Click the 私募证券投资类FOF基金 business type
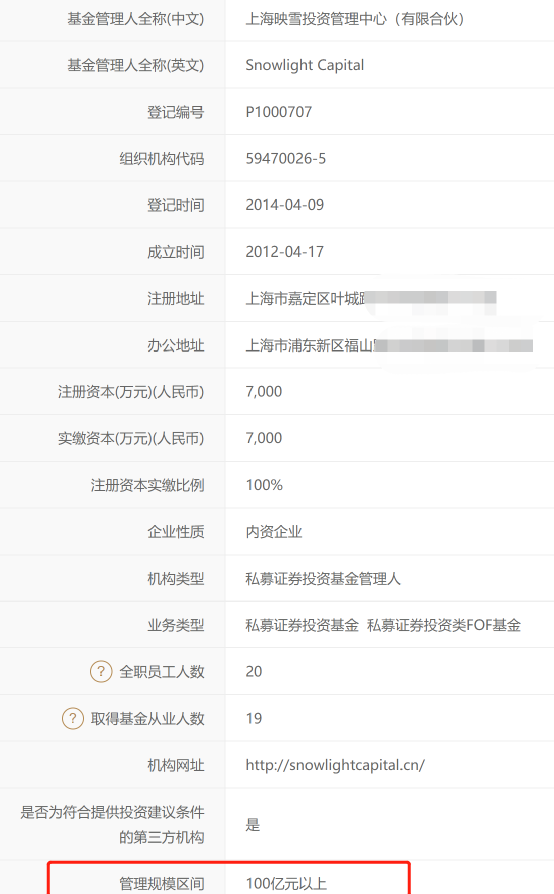This screenshot has height=894, width=554. tap(443, 625)
